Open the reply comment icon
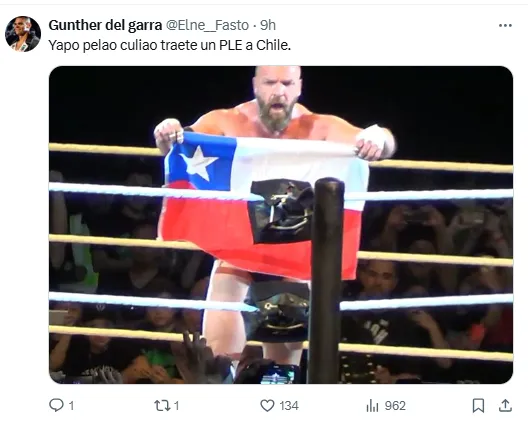This screenshot has height=422, width=528. pyautogui.click(x=56, y=405)
